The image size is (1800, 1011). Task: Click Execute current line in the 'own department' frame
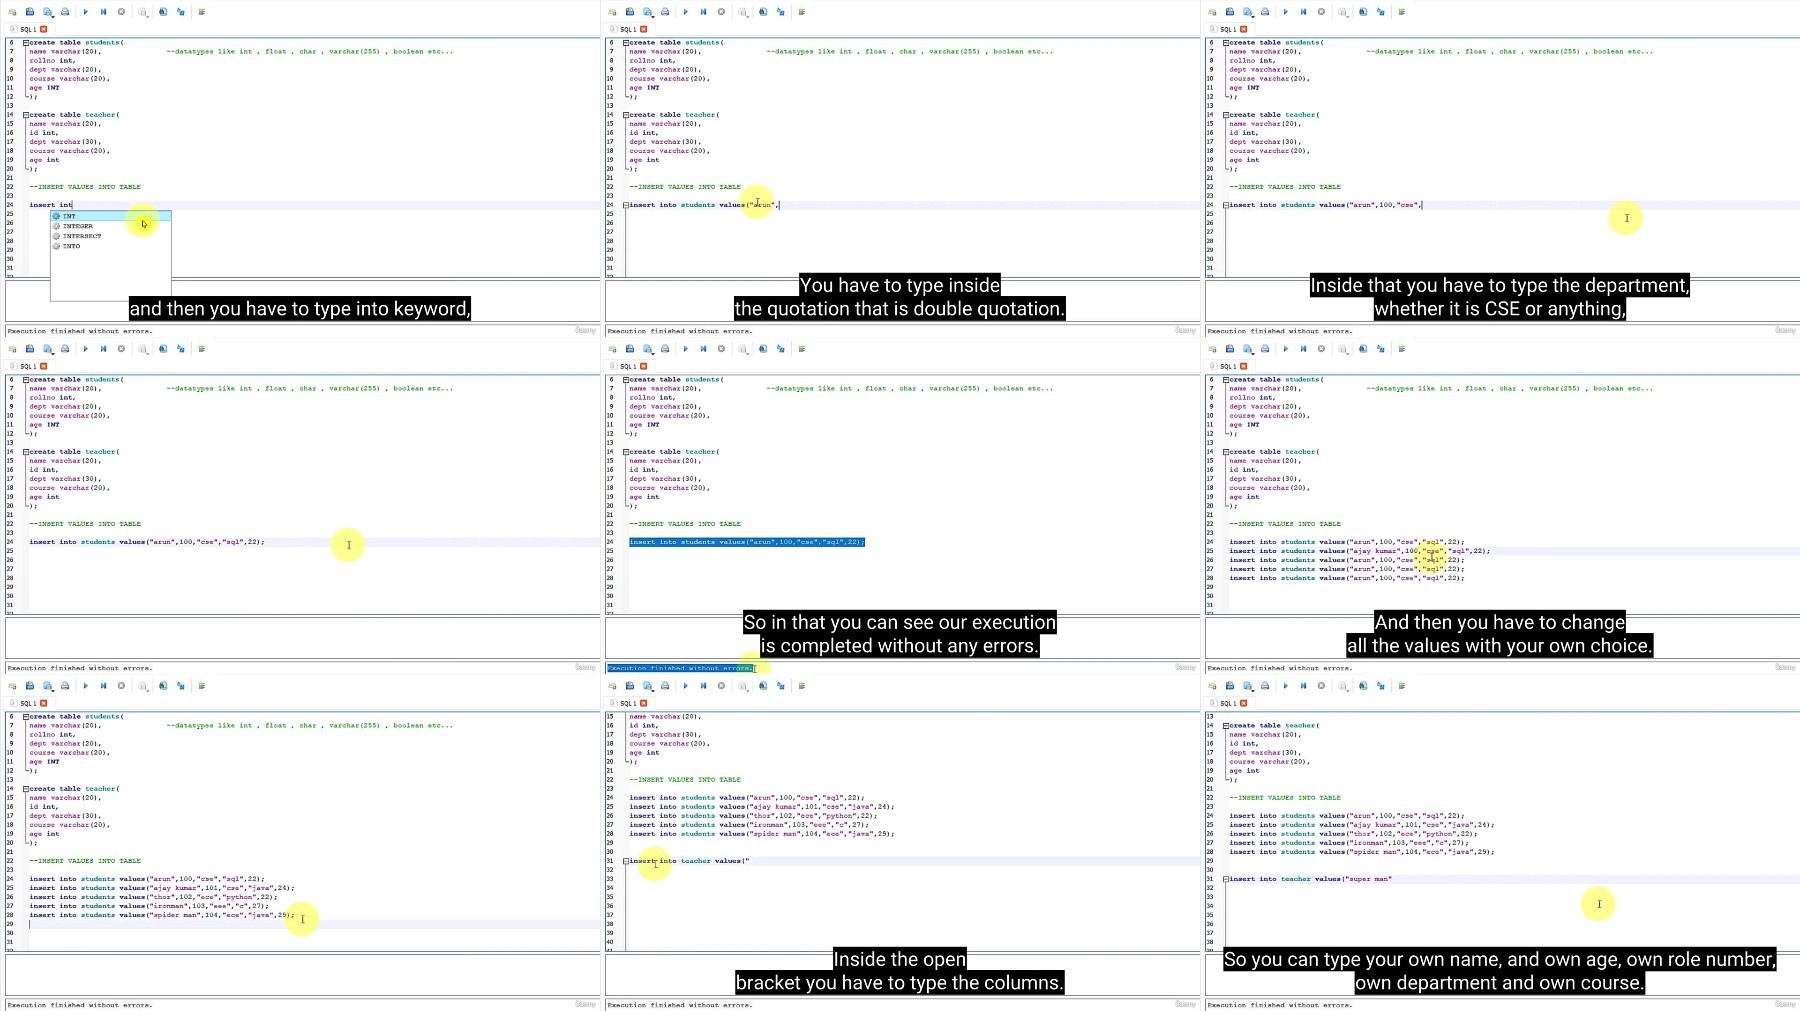coord(1303,686)
